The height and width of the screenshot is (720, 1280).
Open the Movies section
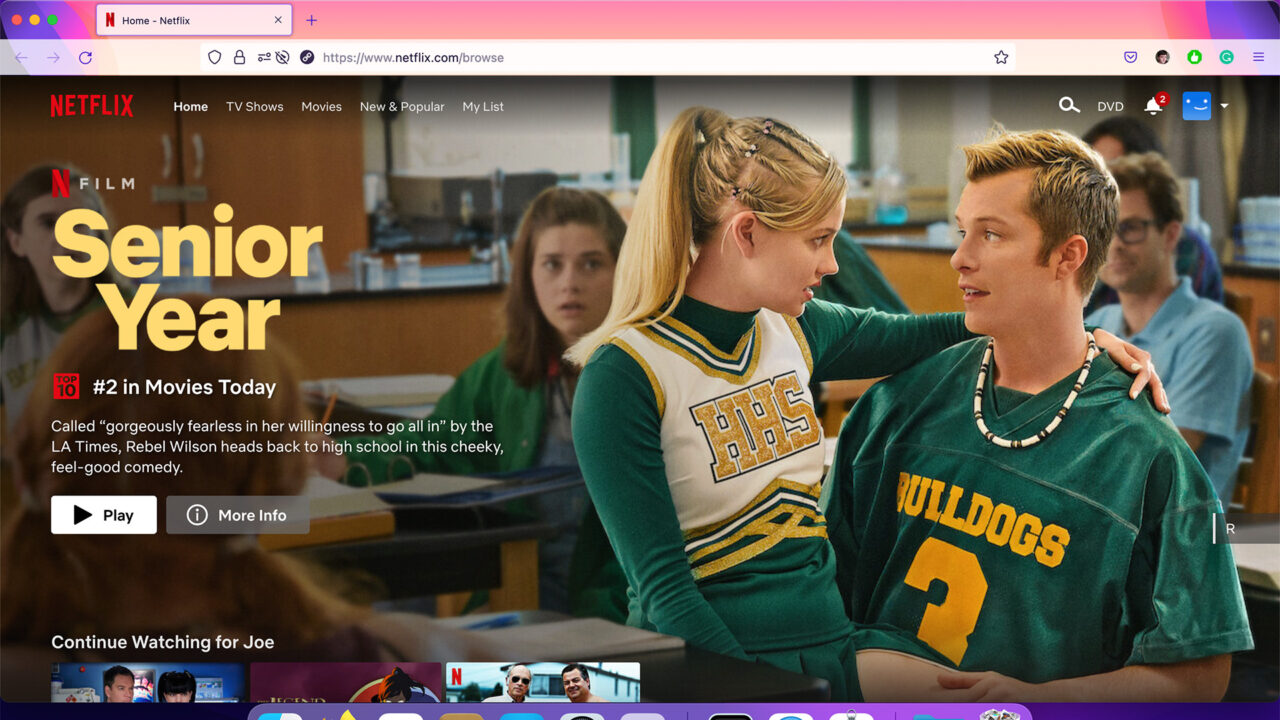pos(321,106)
